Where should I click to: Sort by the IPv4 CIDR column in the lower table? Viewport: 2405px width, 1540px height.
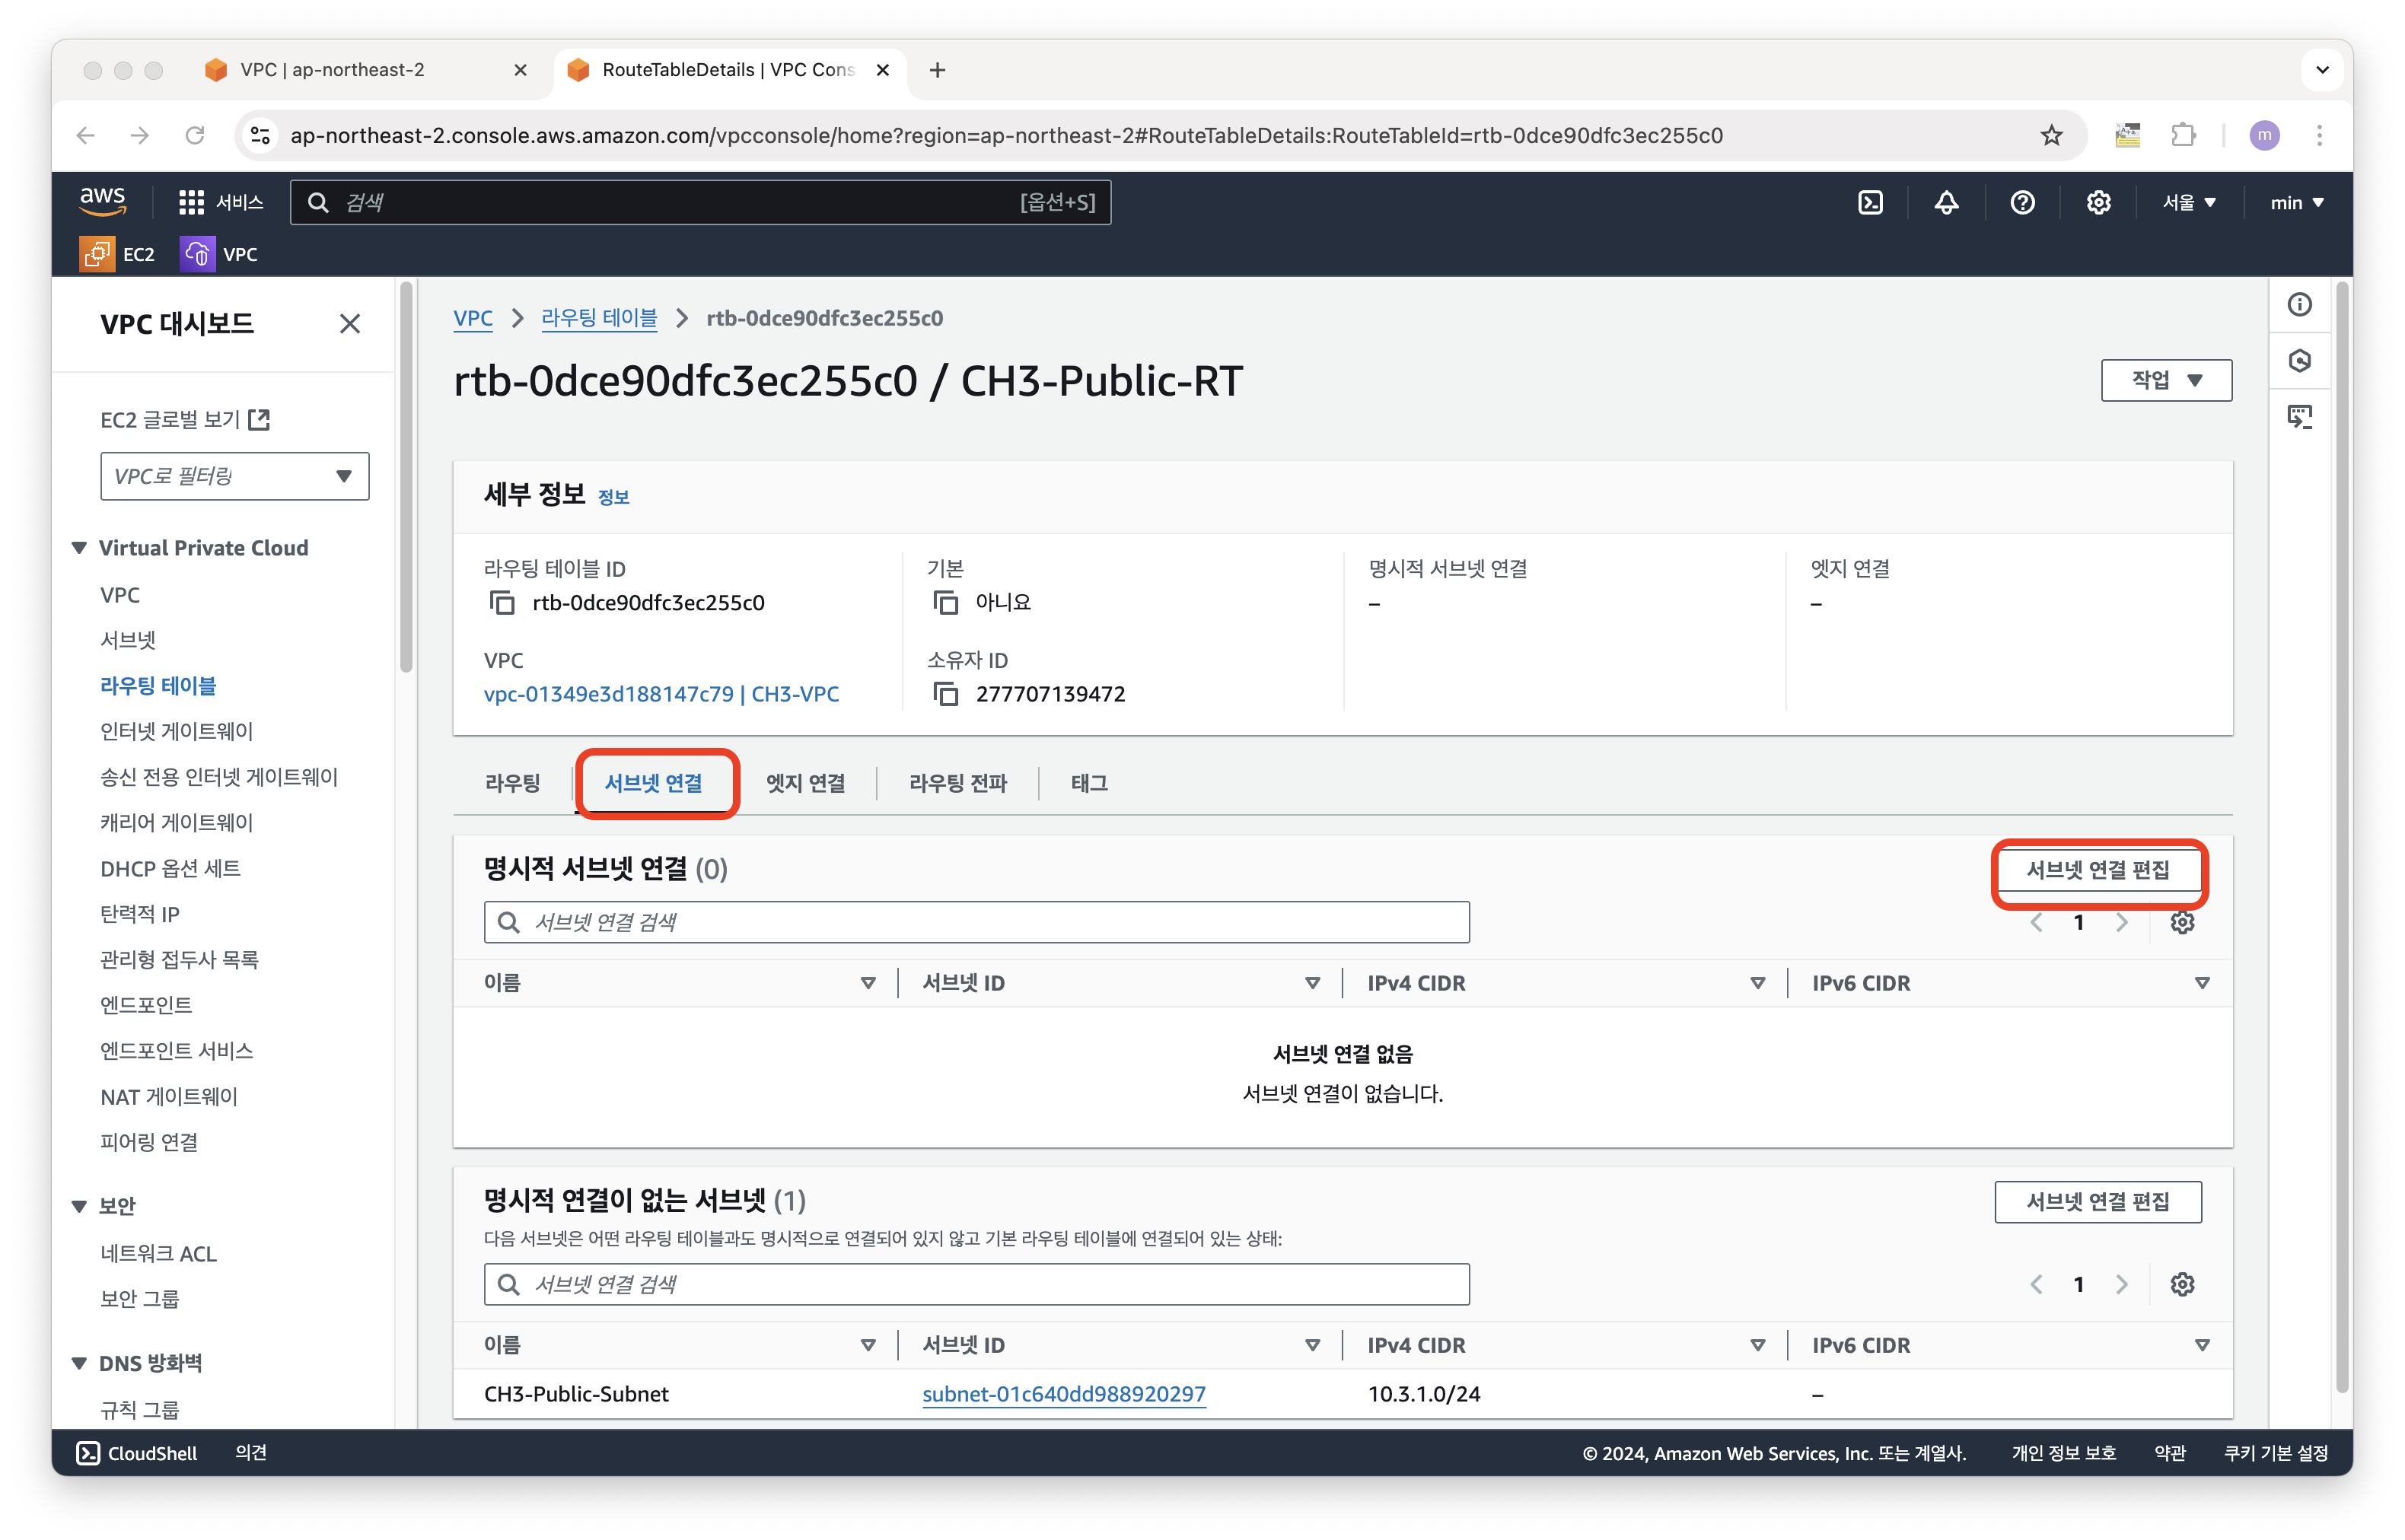[1416, 1345]
